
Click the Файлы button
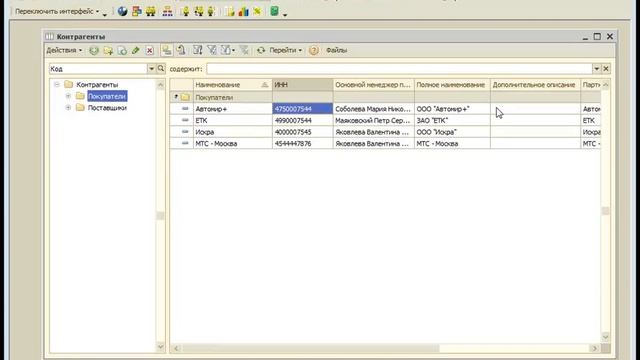336,50
